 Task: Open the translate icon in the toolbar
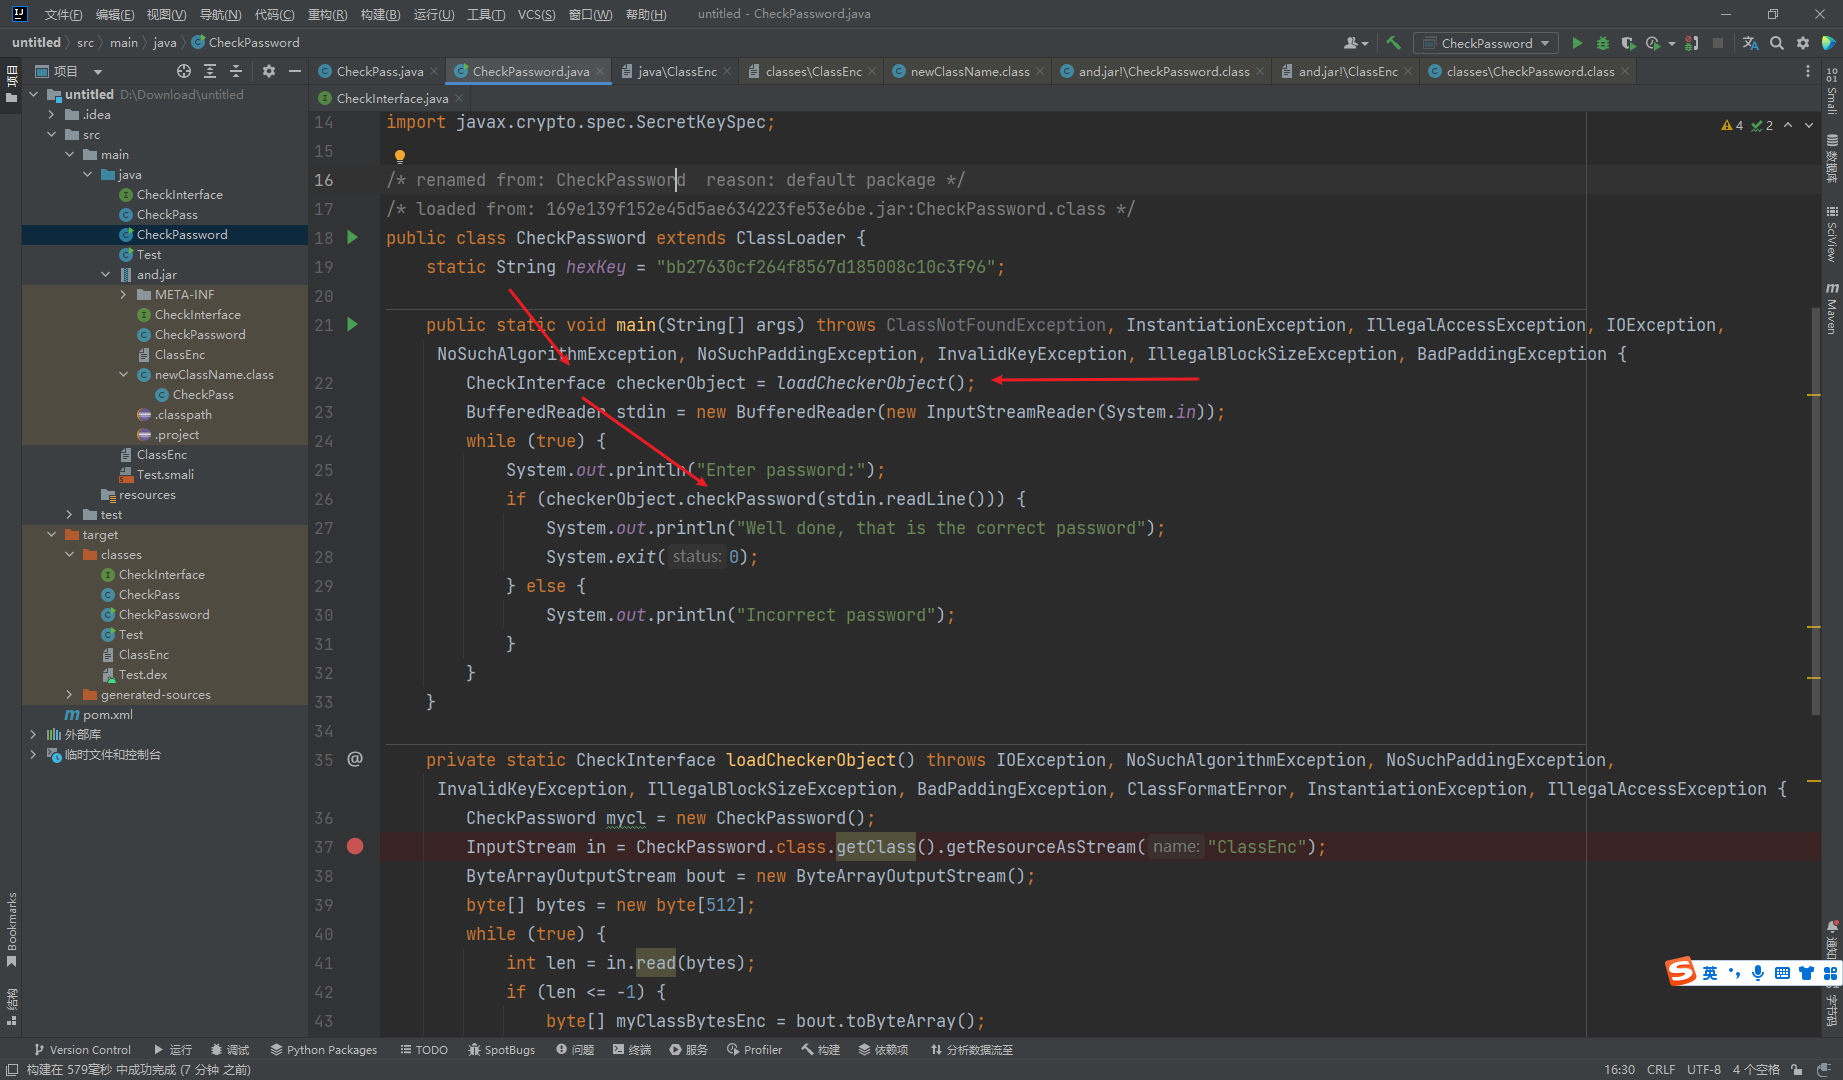(x=1750, y=43)
